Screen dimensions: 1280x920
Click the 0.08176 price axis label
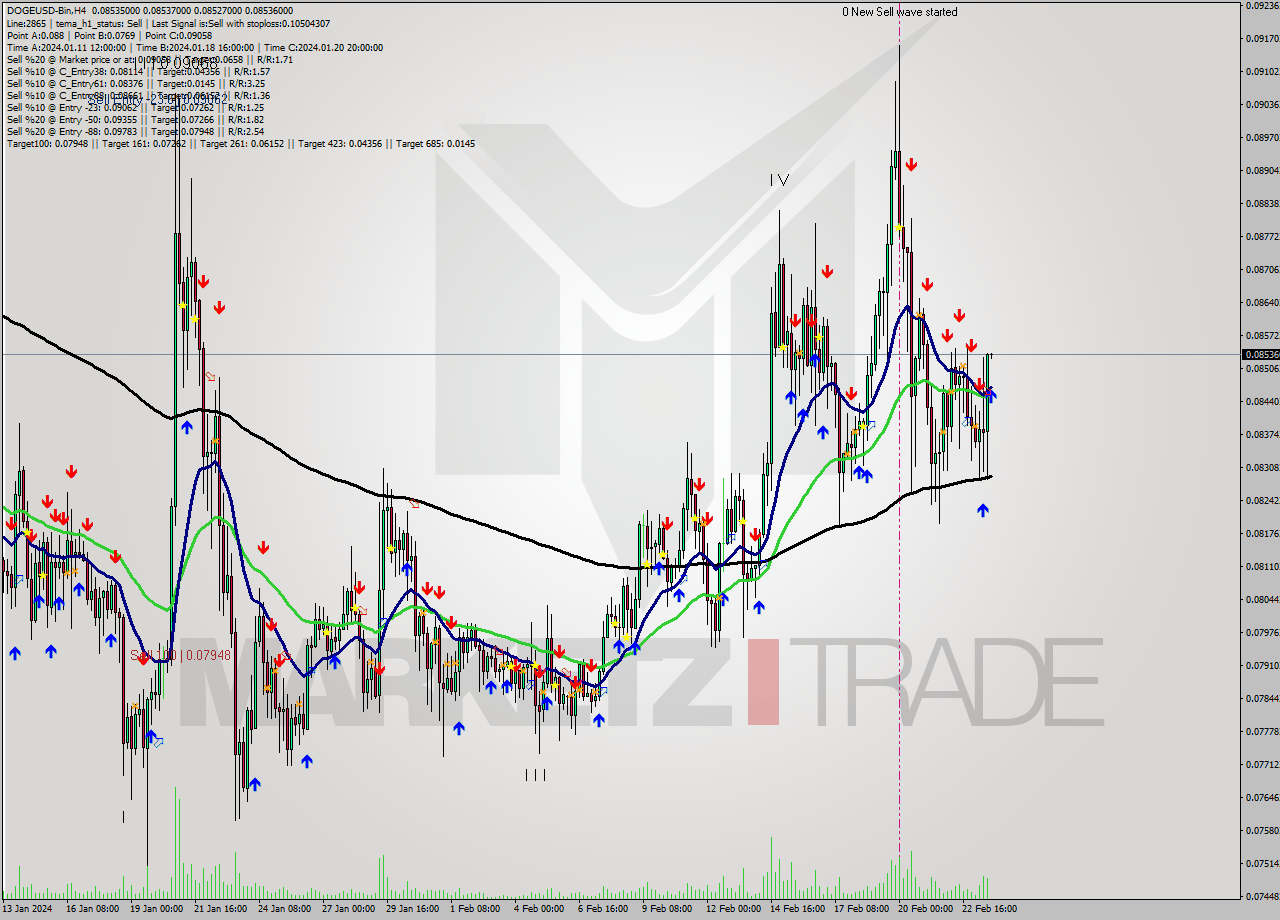click(x=1260, y=533)
